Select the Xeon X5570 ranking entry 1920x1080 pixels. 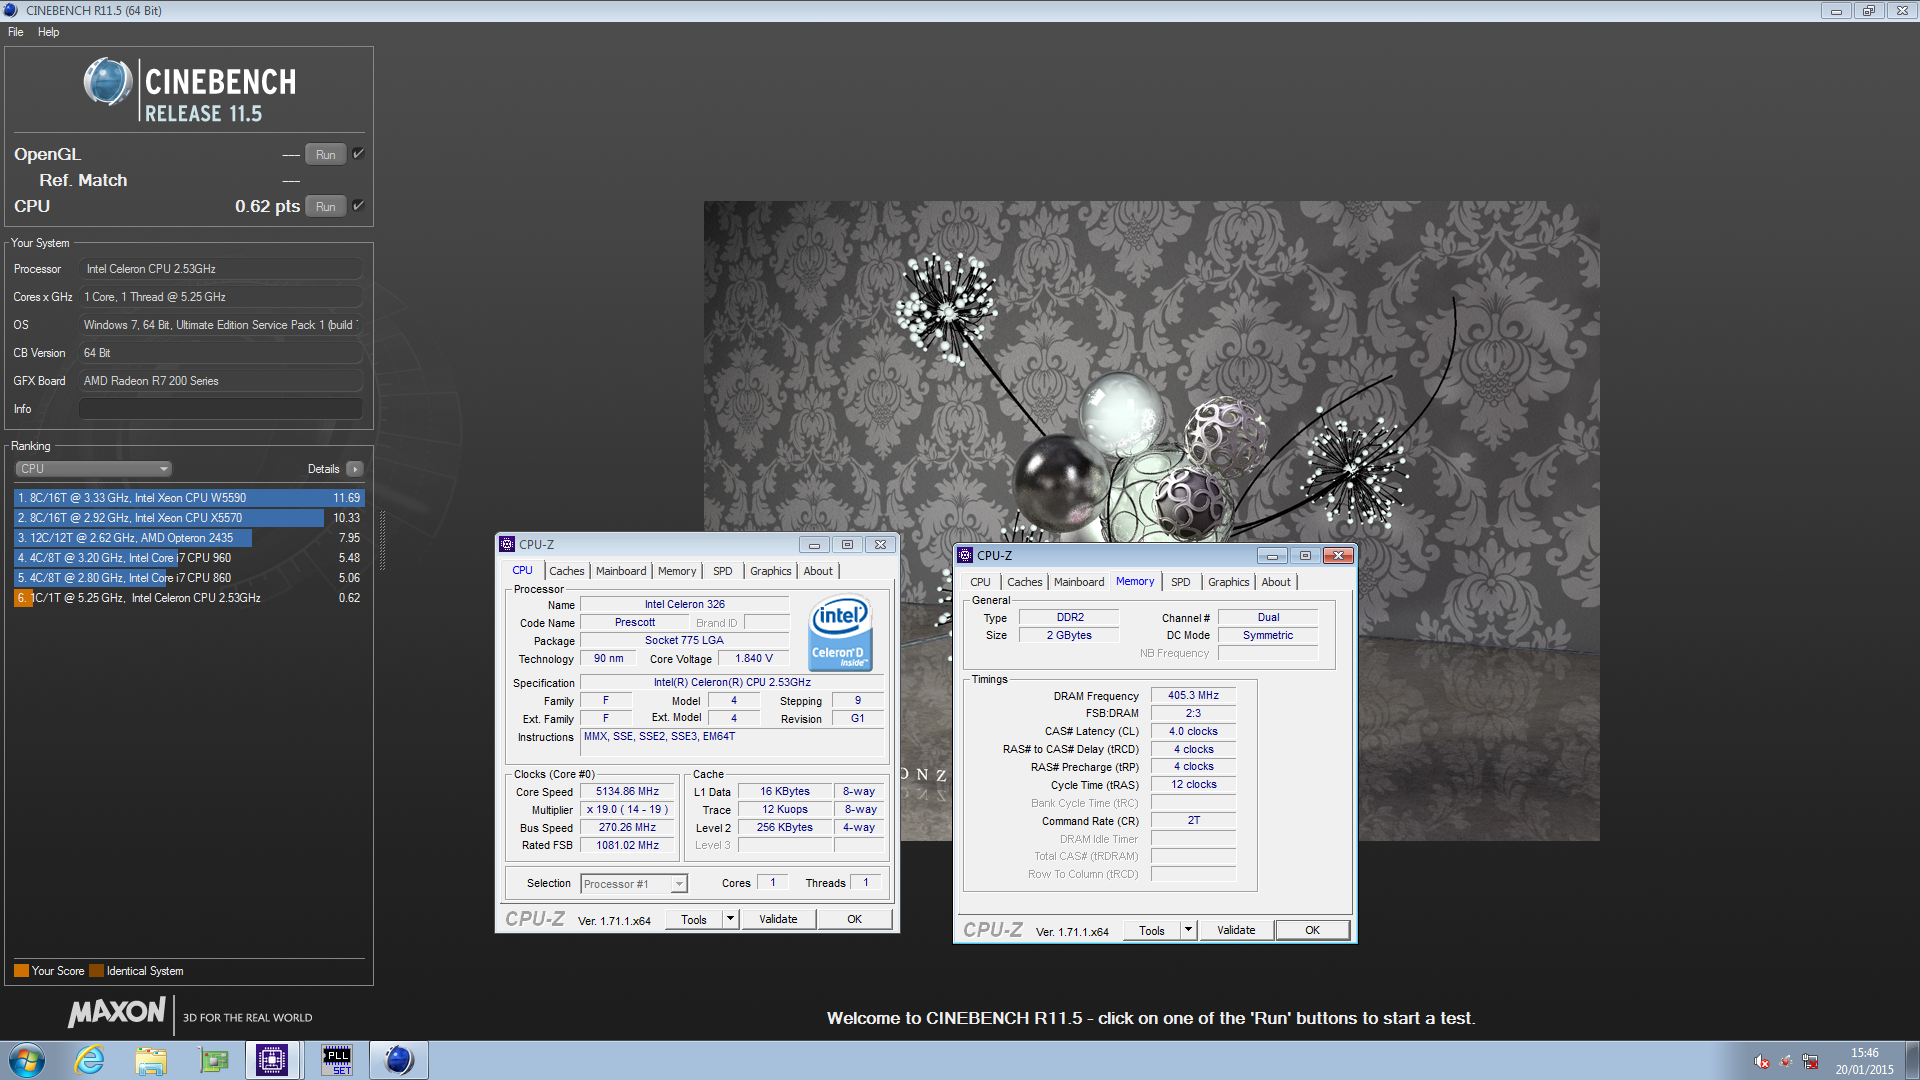pyautogui.click(x=189, y=518)
